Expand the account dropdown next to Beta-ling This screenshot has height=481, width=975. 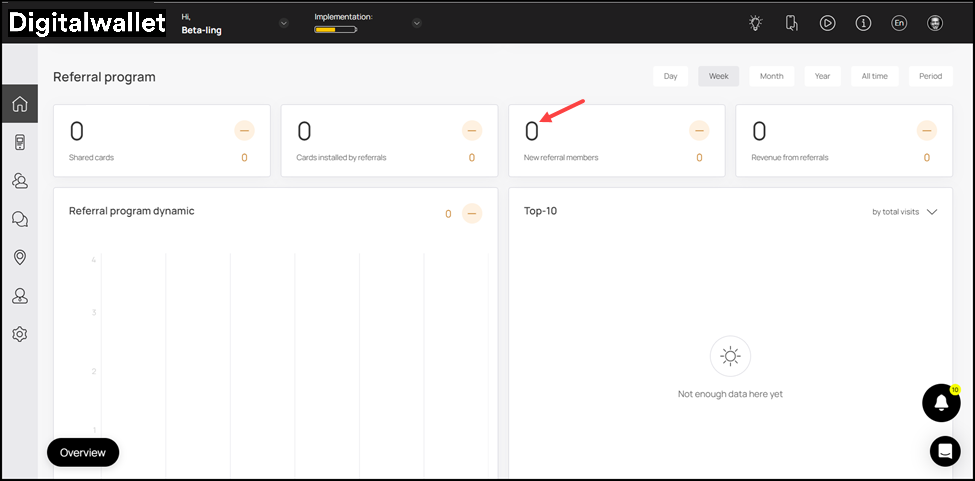[x=284, y=23]
